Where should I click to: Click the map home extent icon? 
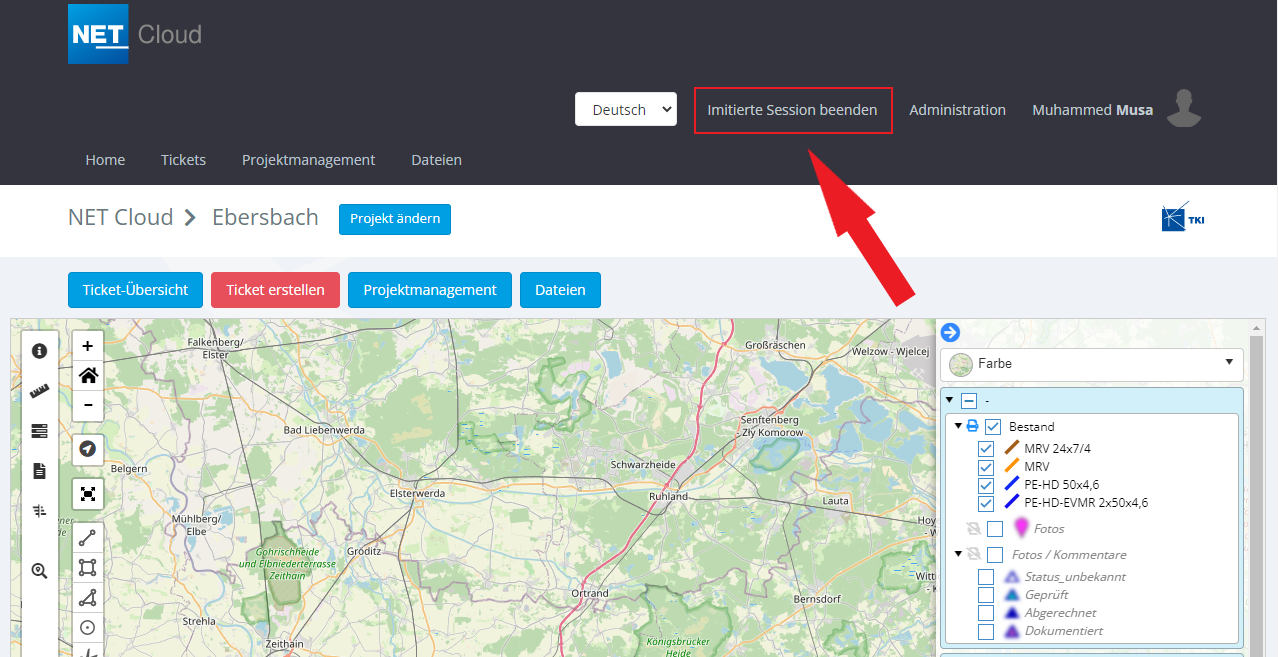coord(88,376)
